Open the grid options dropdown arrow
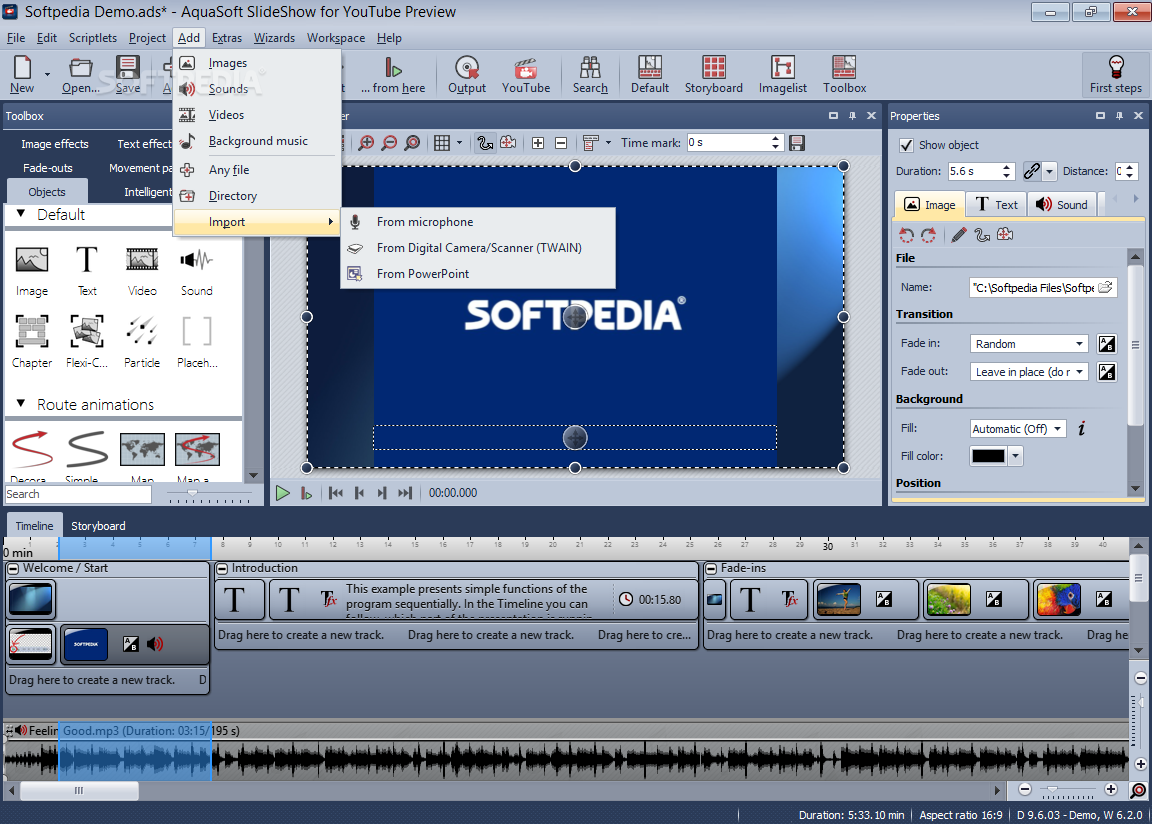The width and height of the screenshot is (1152, 824). point(460,142)
